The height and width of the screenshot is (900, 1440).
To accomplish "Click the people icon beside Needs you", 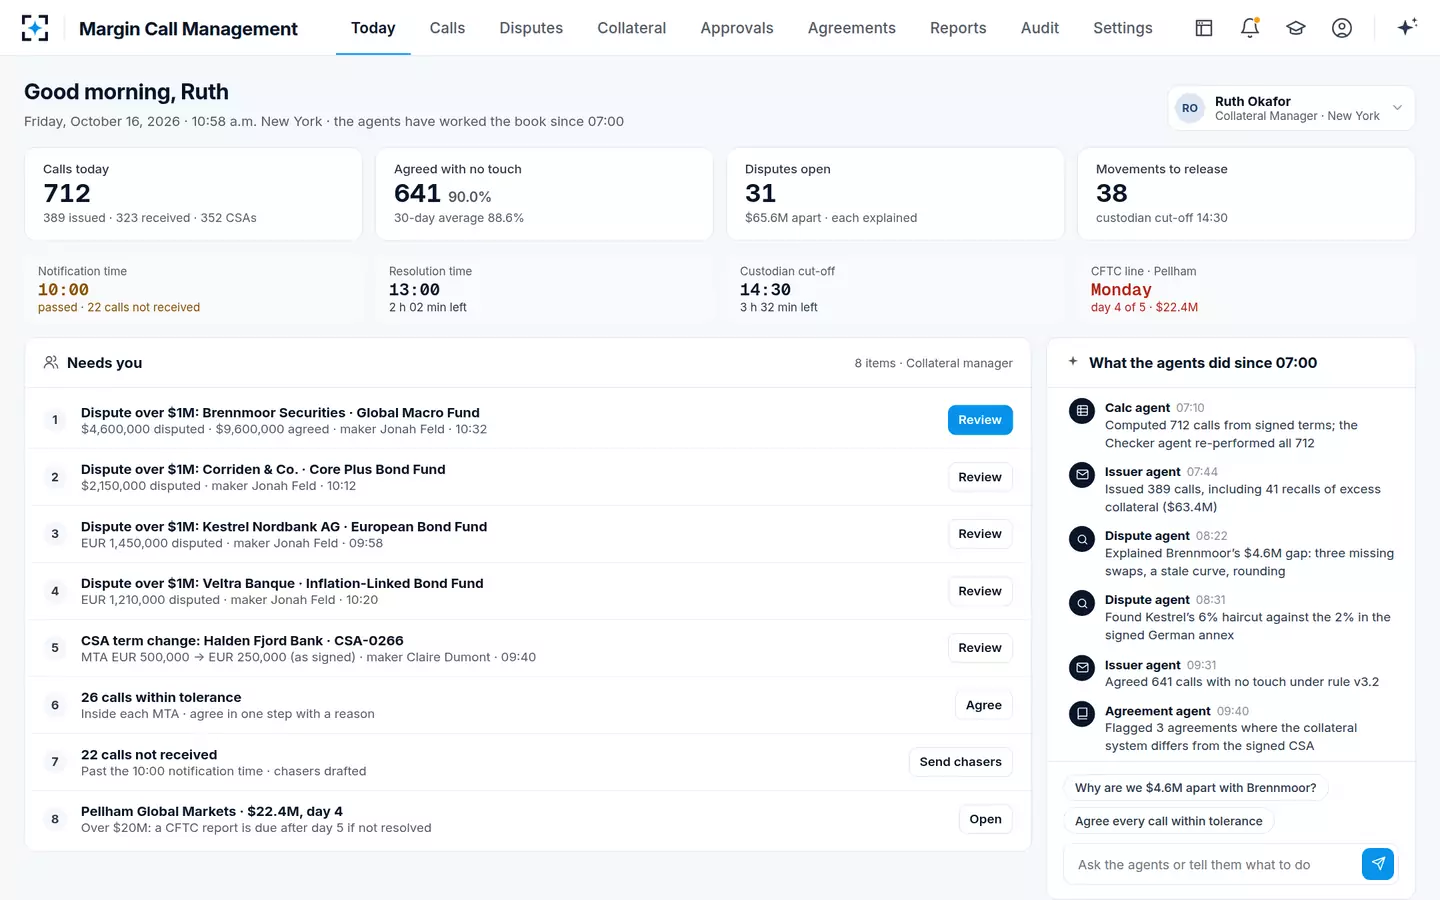I will 50,362.
